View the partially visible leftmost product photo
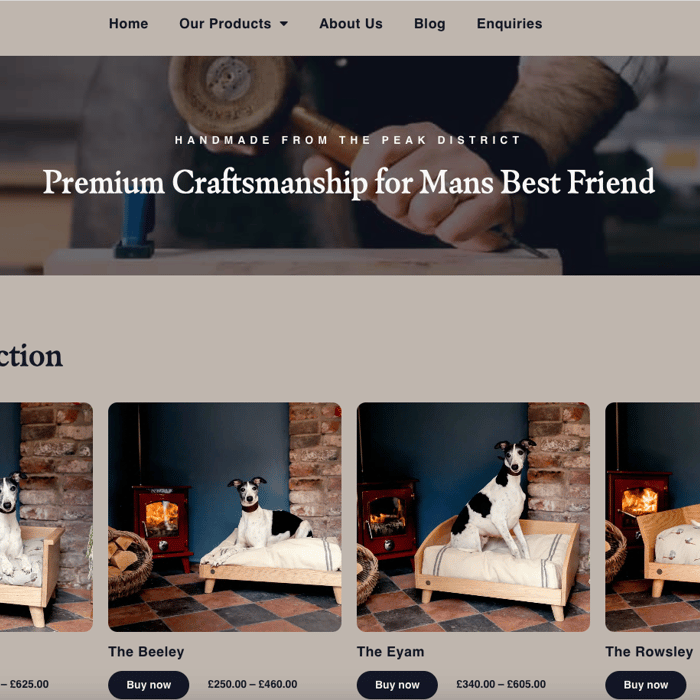The height and width of the screenshot is (700, 700). [46, 517]
